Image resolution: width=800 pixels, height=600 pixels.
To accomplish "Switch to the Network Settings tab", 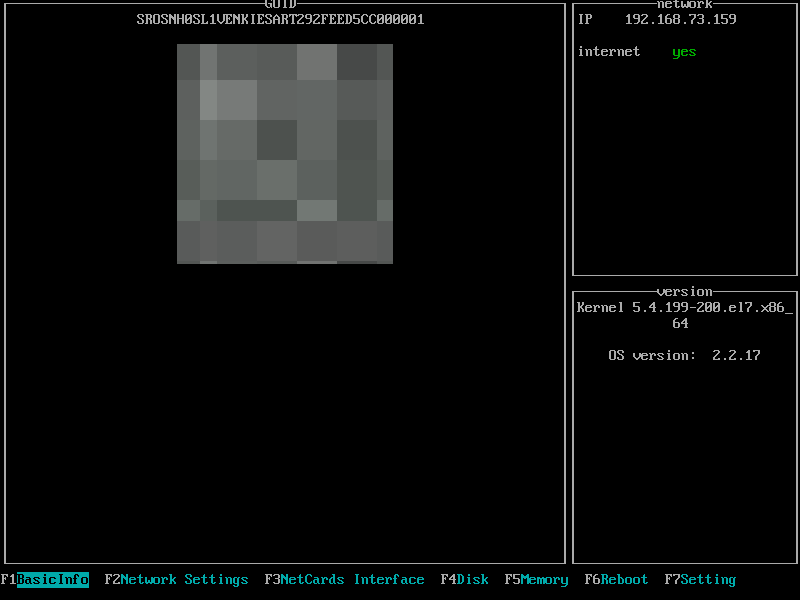I will pos(184,580).
